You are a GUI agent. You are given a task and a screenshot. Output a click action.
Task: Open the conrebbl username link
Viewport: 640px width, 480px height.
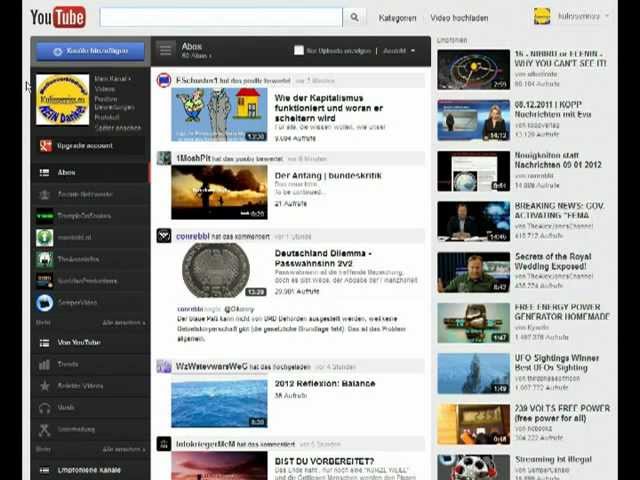193,236
